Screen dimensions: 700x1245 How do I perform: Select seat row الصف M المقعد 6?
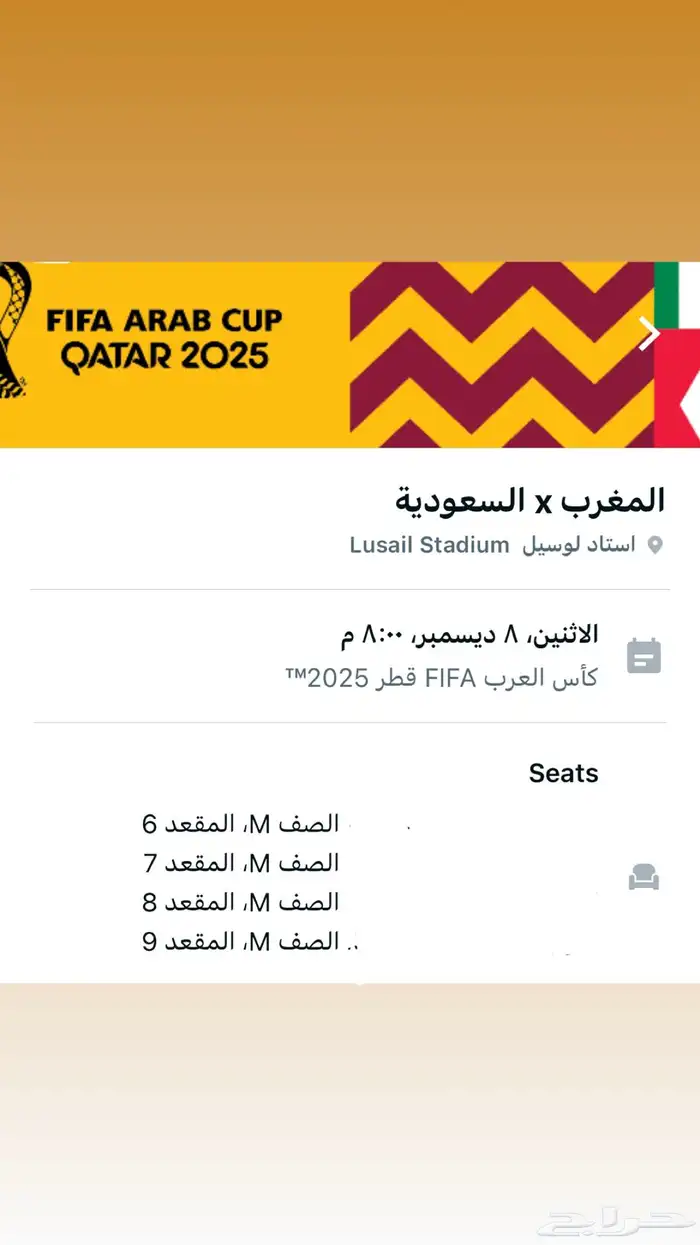(240, 822)
